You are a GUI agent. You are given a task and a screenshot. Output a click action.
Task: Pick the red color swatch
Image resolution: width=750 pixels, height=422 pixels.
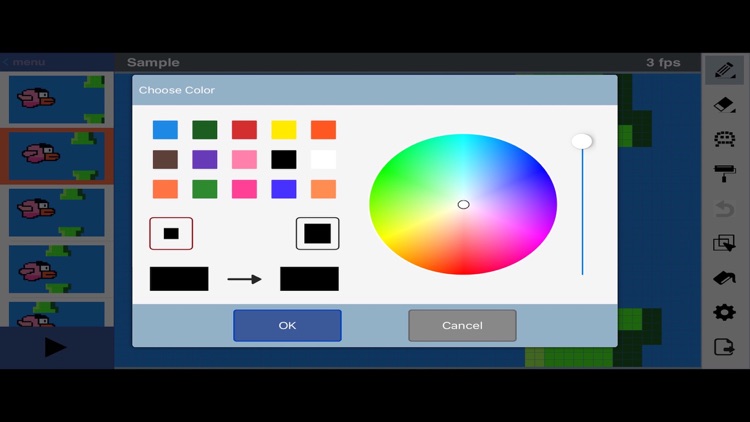point(244,130)
